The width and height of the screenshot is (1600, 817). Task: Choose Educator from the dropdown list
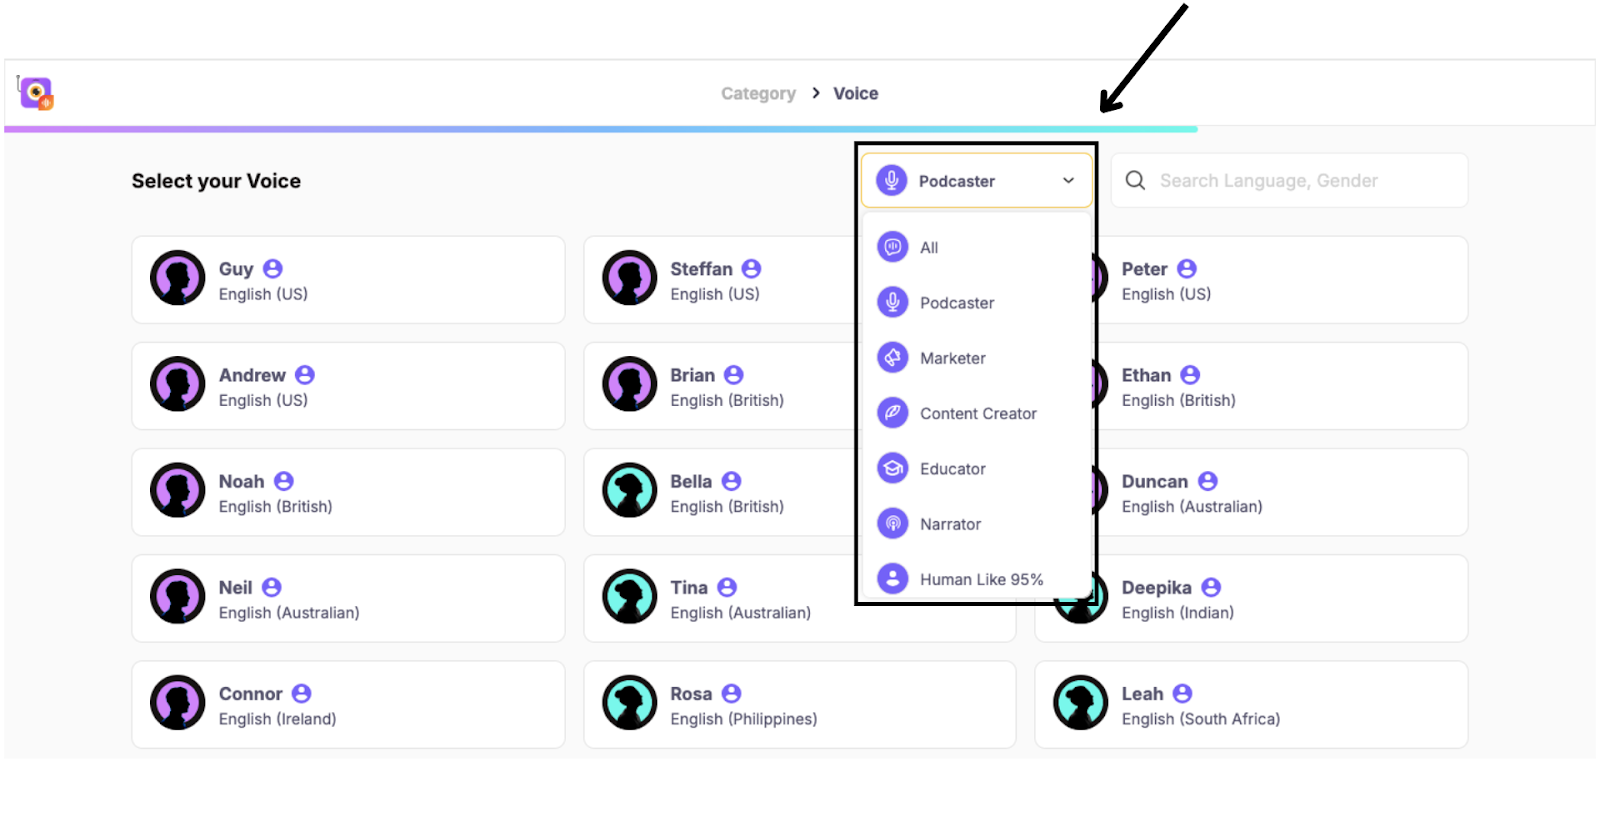click(x=977, y=468)
